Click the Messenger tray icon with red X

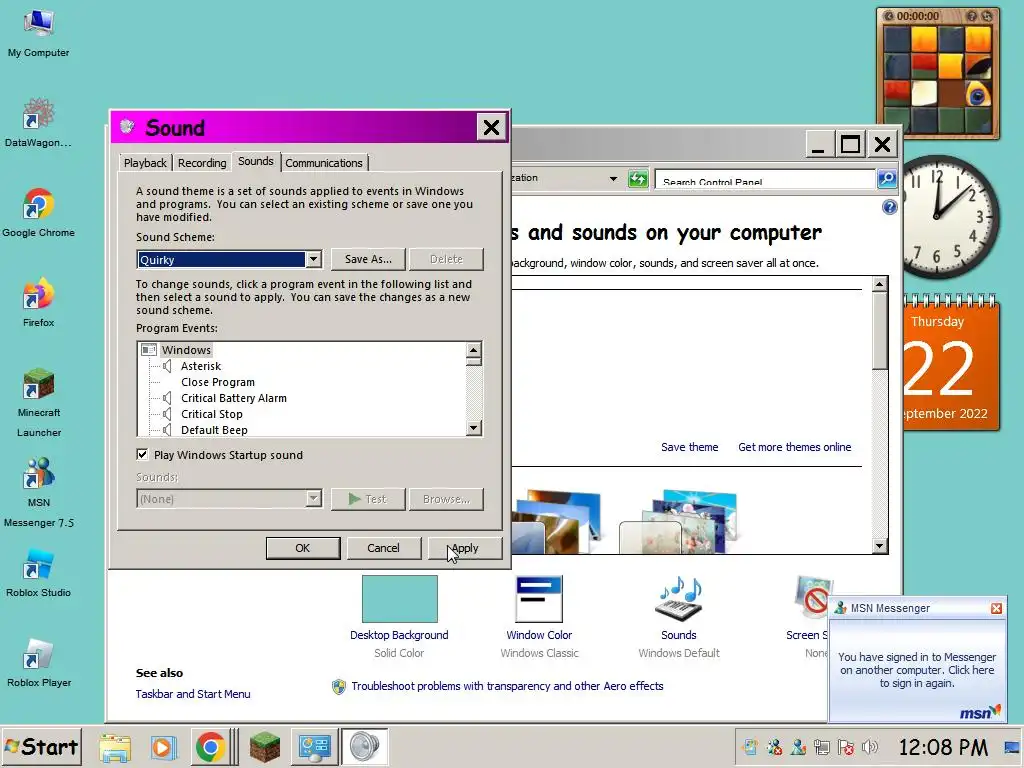[x=775, y=747]
